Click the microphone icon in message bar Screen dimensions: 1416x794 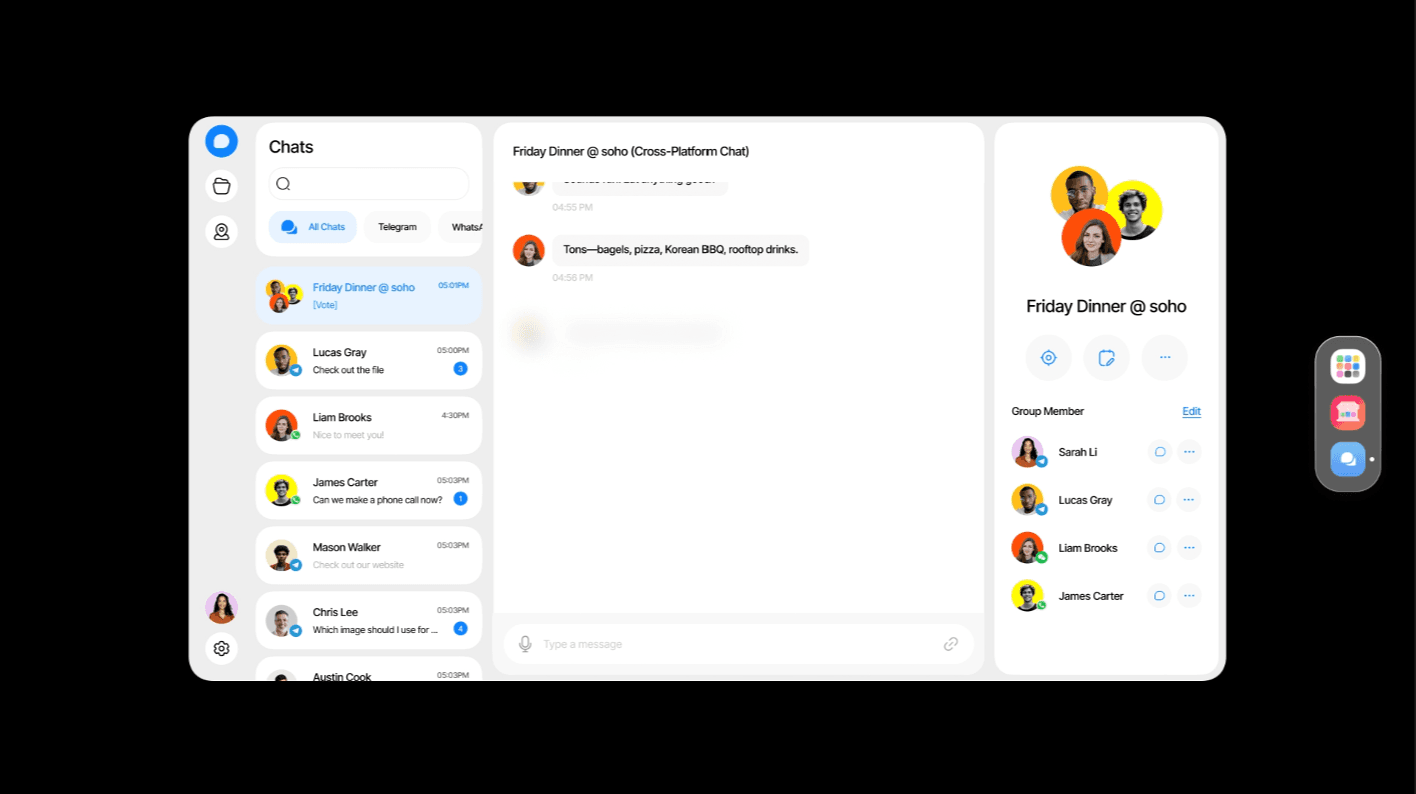pyautogui.click(x=525, y=644)
